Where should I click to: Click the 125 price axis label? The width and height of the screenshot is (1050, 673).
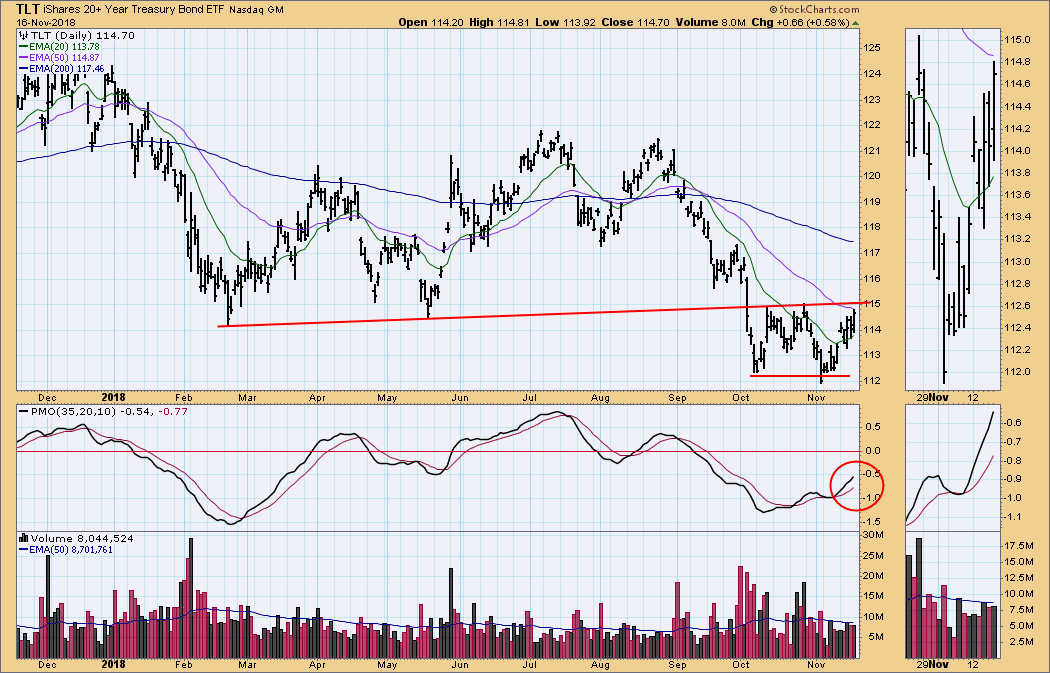pos(871,48)
